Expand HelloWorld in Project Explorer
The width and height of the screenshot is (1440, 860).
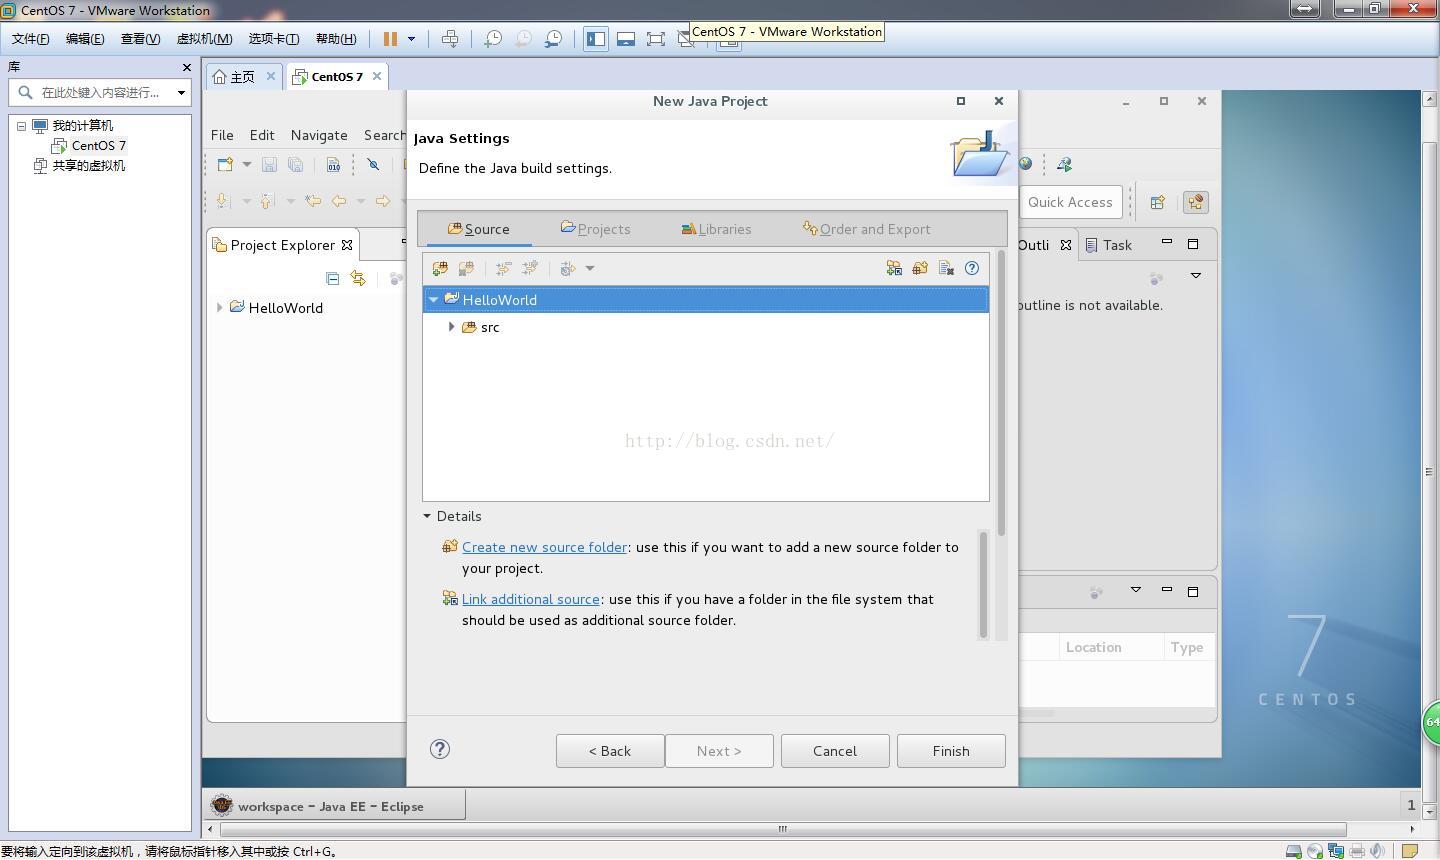pyautogui.click(x=220, y=307)
